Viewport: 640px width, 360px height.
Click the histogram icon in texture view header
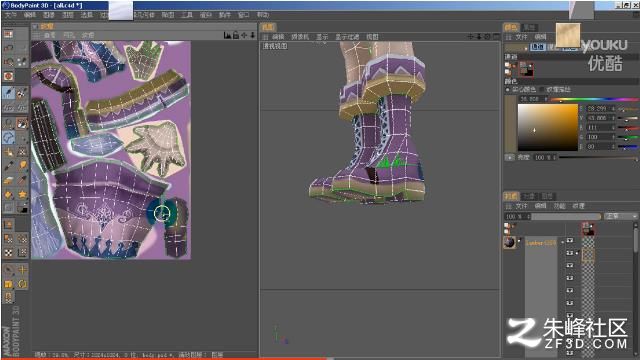pos(227,36)
